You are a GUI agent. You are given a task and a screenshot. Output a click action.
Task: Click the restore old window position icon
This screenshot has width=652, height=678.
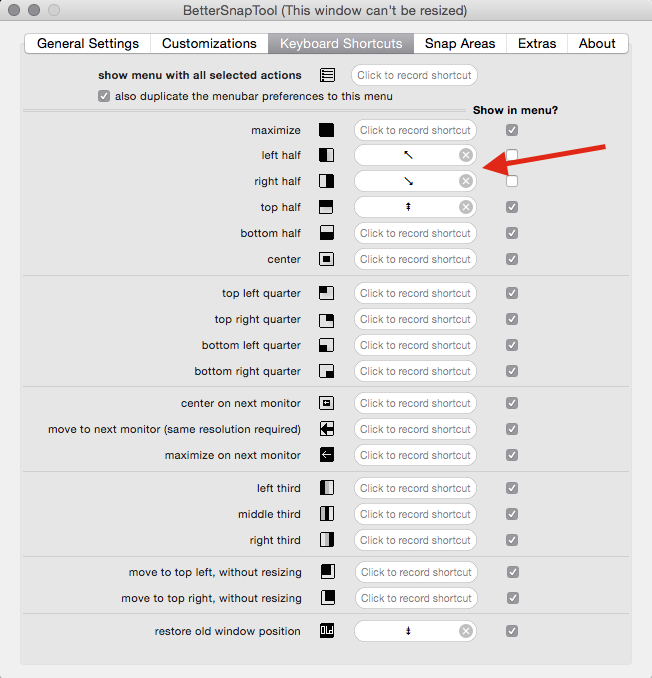[326, 631]
